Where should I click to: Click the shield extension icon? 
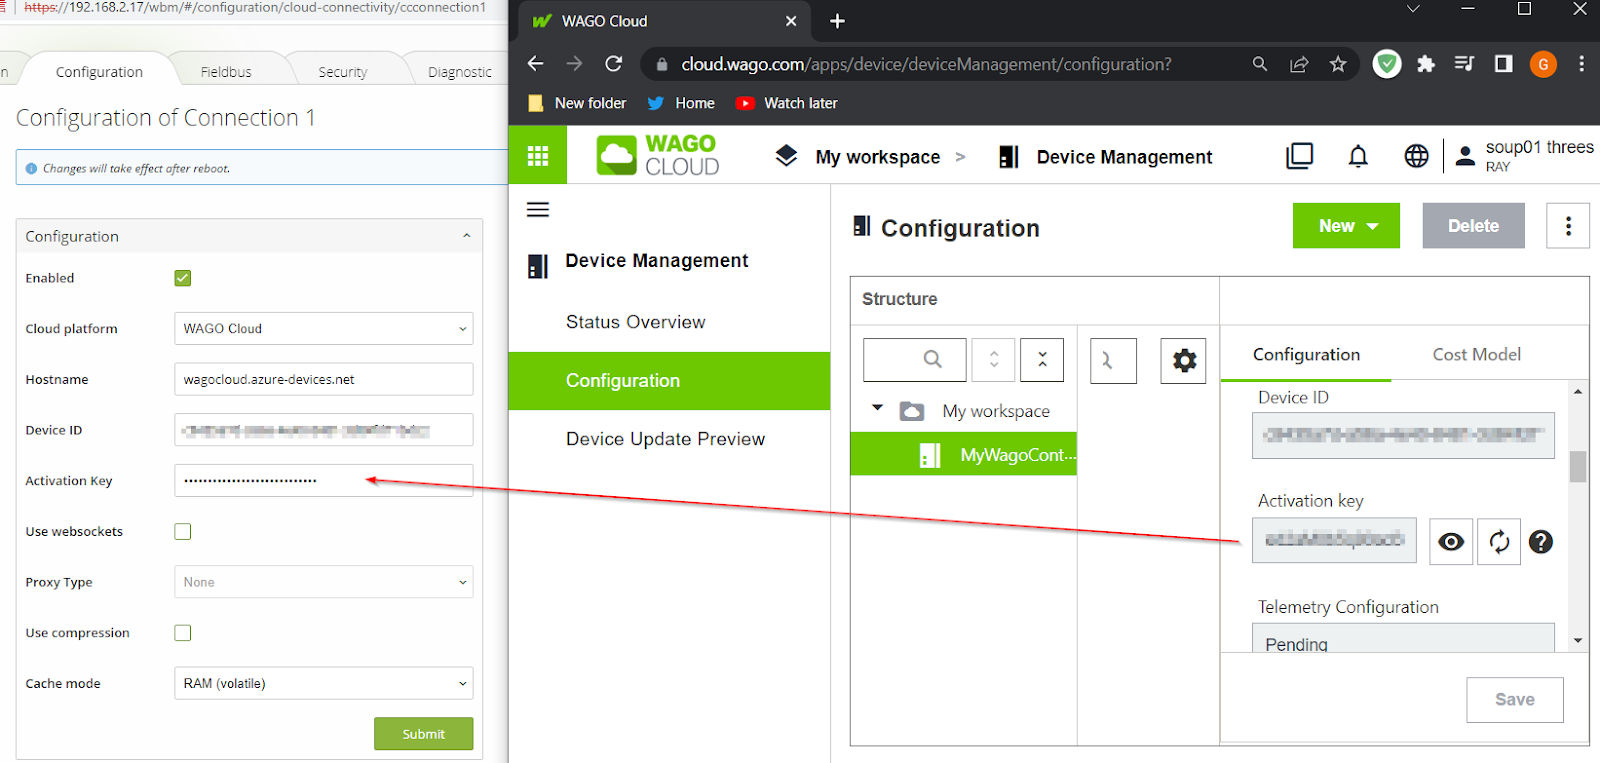coord(1387,64)
